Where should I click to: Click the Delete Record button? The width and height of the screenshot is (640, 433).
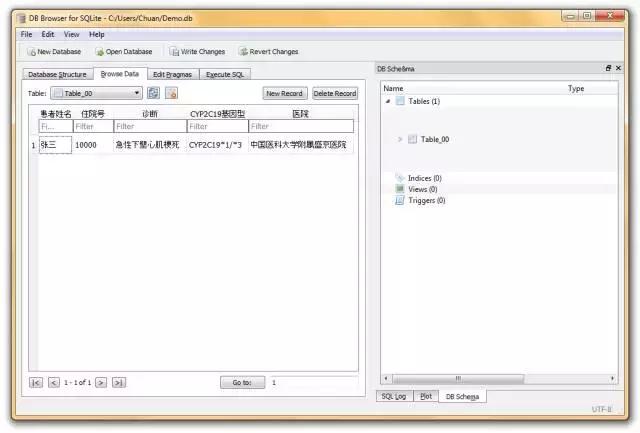[335, 93]
